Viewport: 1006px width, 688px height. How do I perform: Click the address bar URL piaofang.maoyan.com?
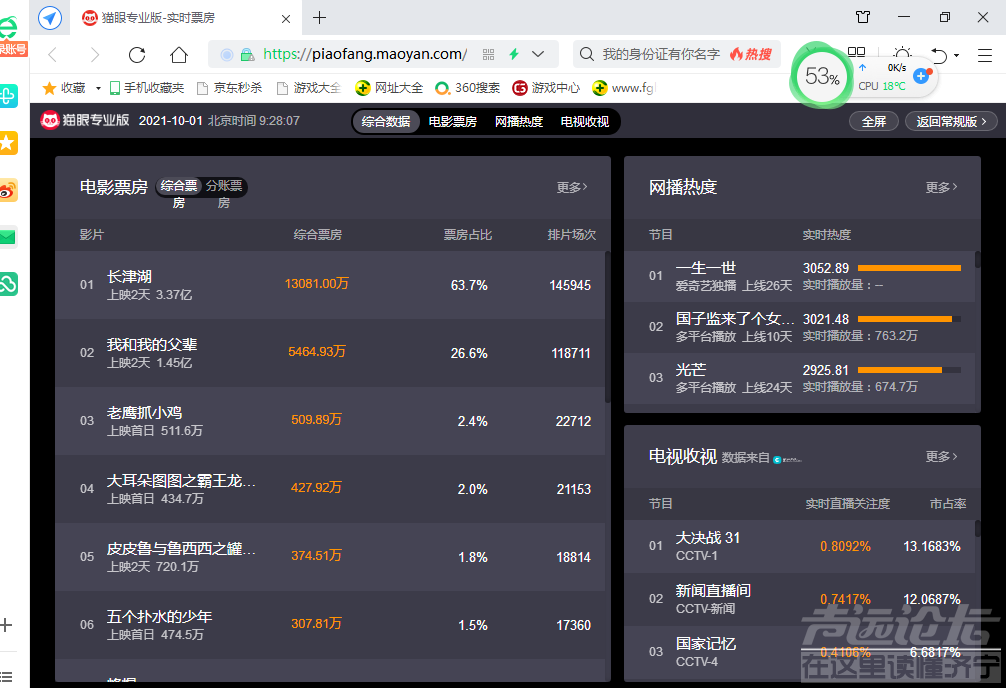click(364, 55)
